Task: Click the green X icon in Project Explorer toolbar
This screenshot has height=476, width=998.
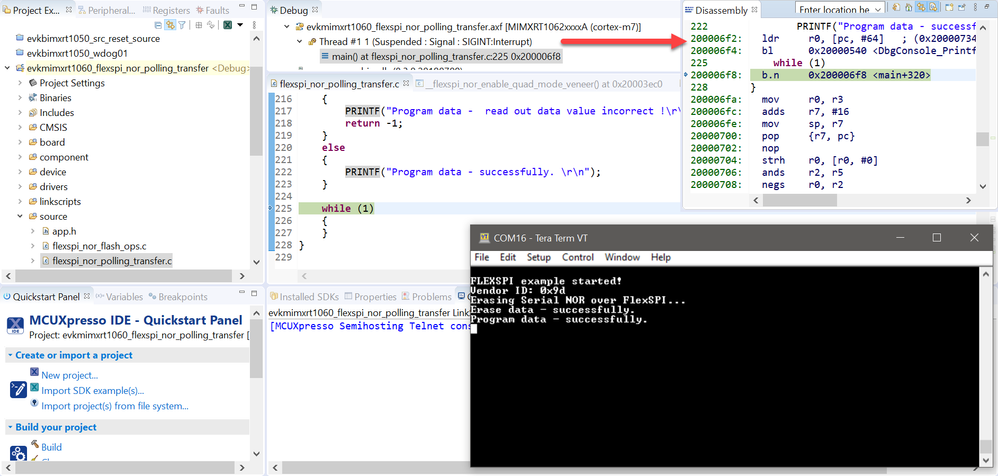Action: click(x=227, y=25)
